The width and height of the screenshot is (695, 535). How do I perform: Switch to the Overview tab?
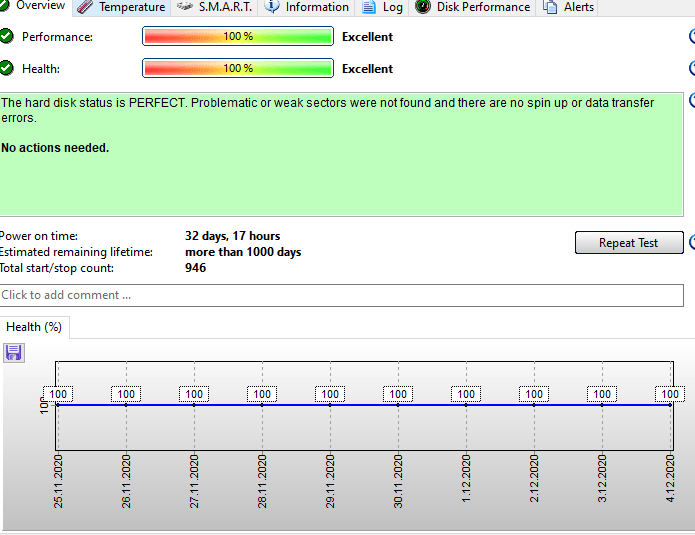point(35,7)
